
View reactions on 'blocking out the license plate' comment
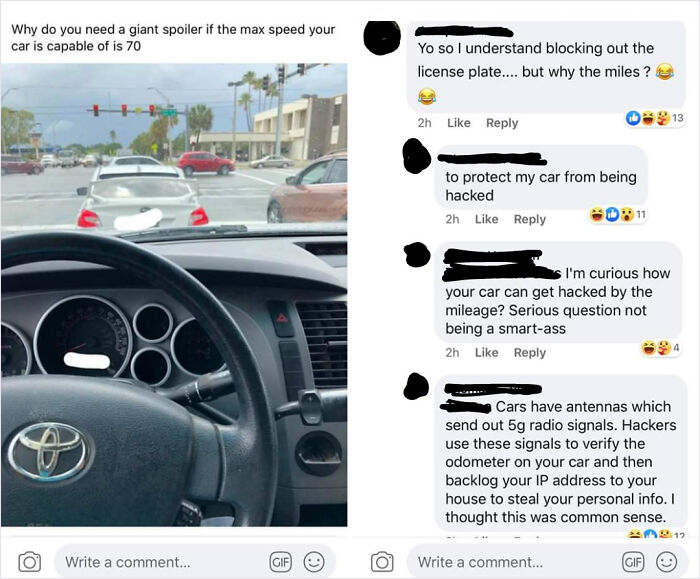654,118
